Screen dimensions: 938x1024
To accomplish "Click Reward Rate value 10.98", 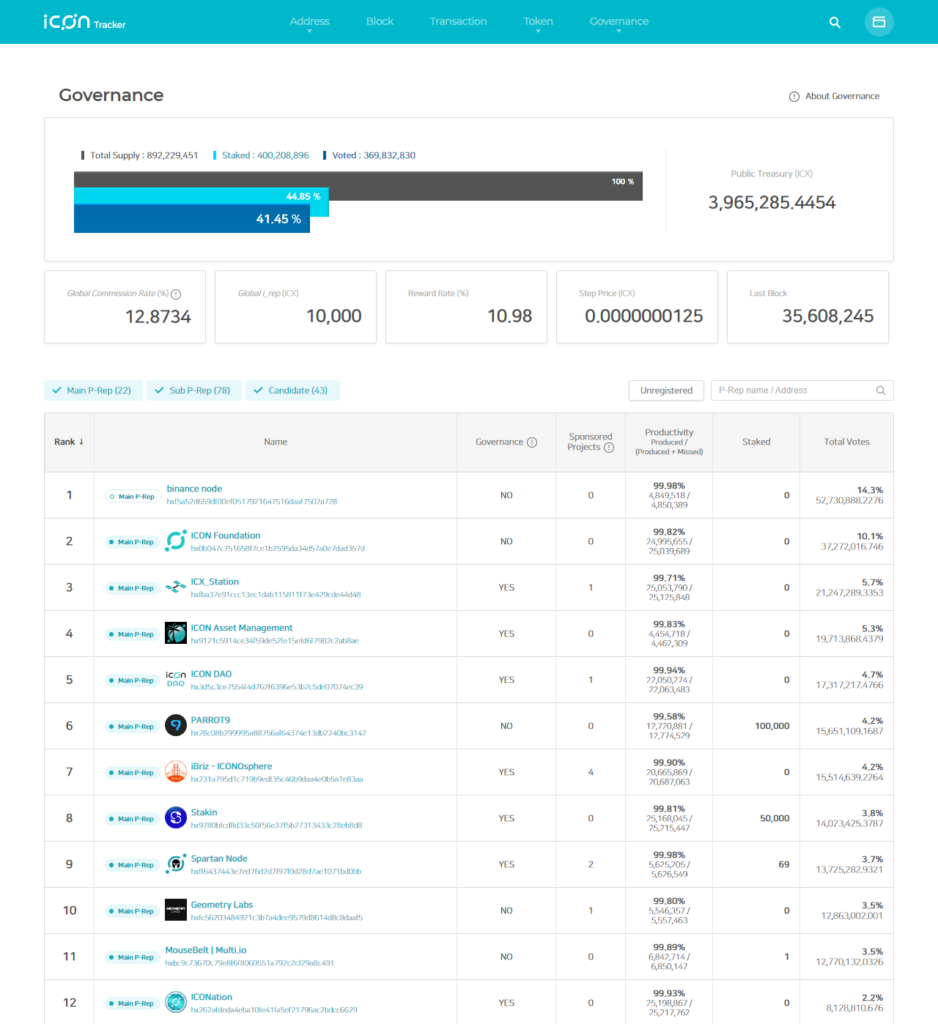I will pyautogui.click(x=509, y=316).
